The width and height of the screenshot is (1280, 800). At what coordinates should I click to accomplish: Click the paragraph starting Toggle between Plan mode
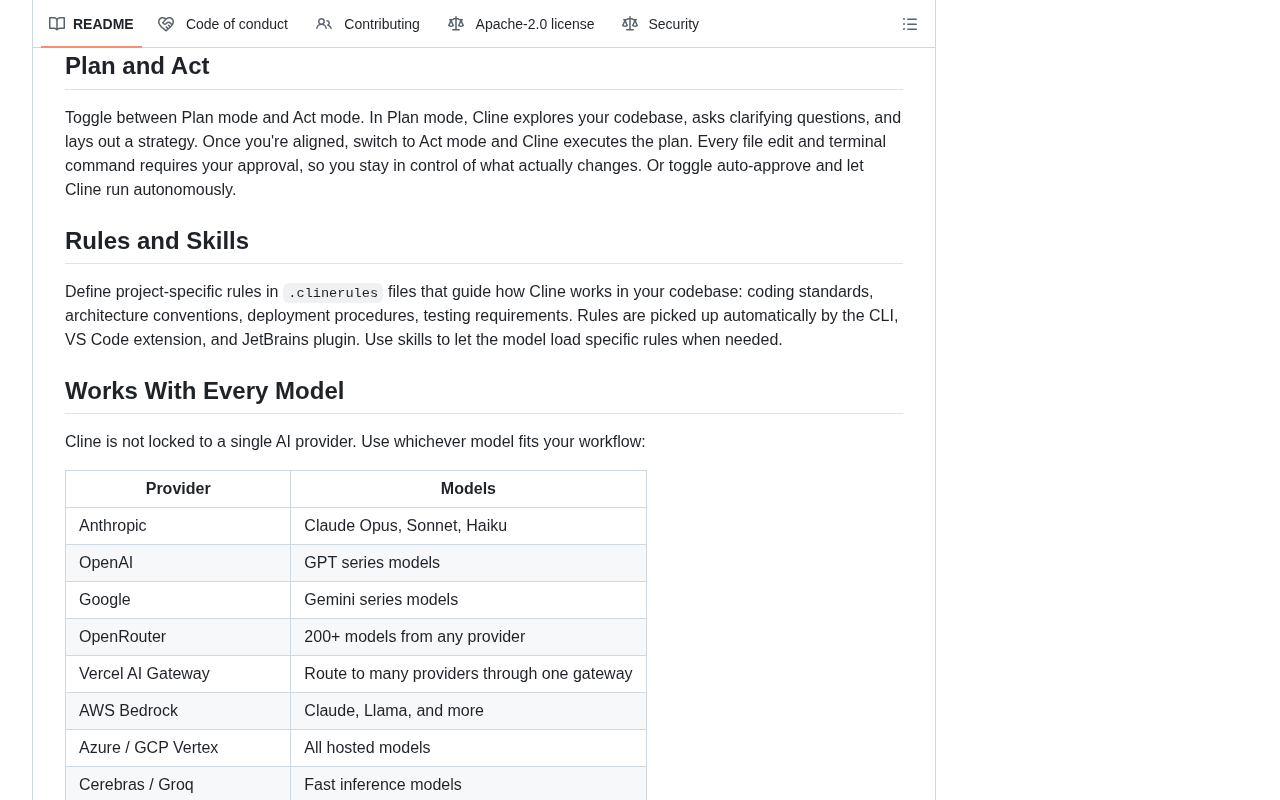point(484,154)
